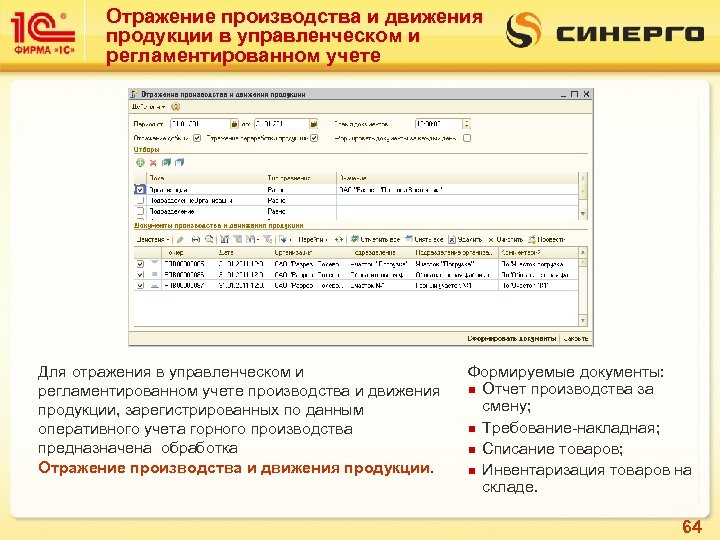
Task: Click the filter list scrollbar's down arrow
Action: 583,214
